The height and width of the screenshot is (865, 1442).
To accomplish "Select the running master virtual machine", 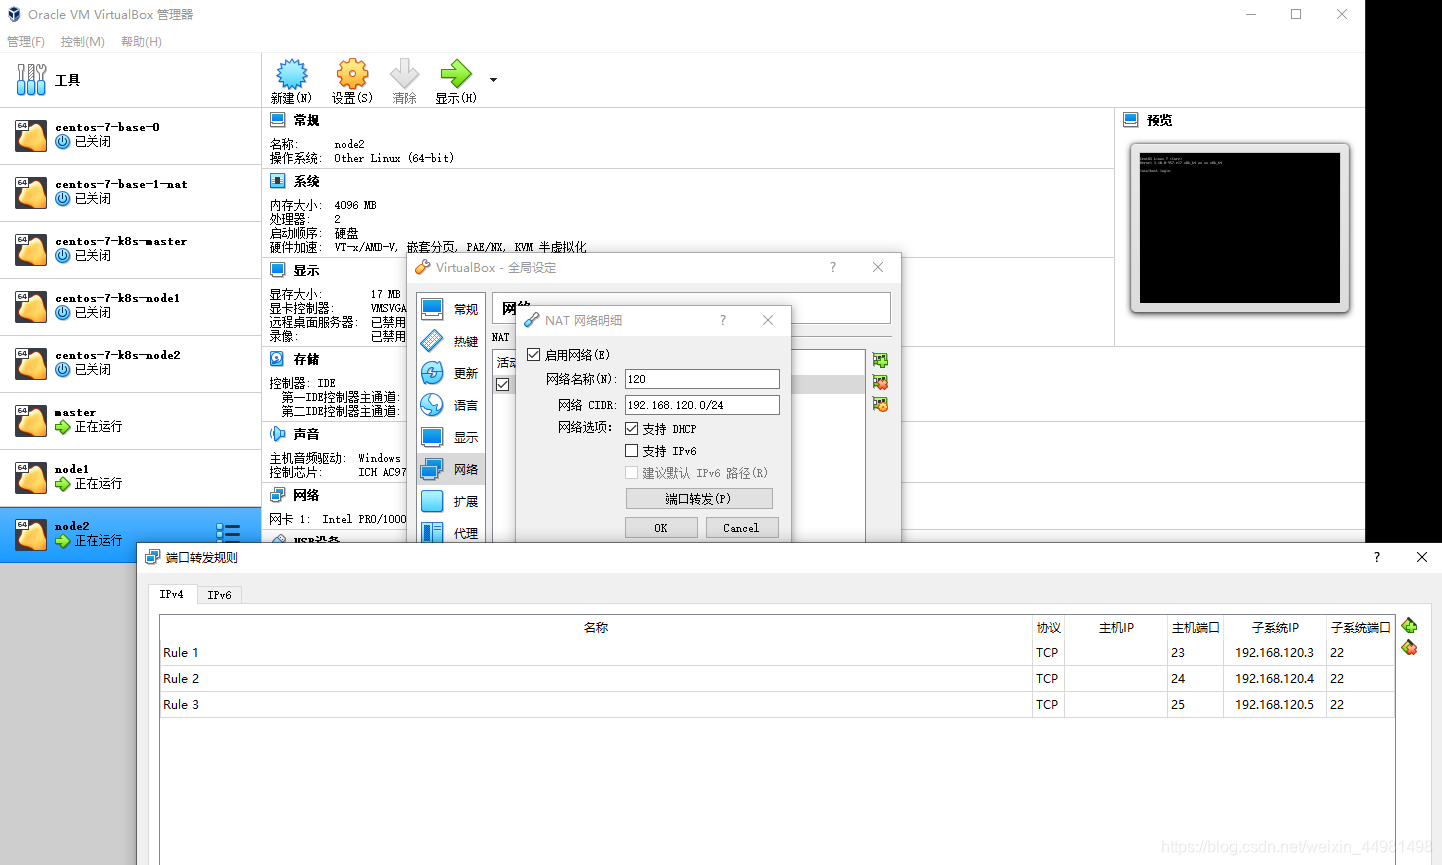I will click(130, 421).
